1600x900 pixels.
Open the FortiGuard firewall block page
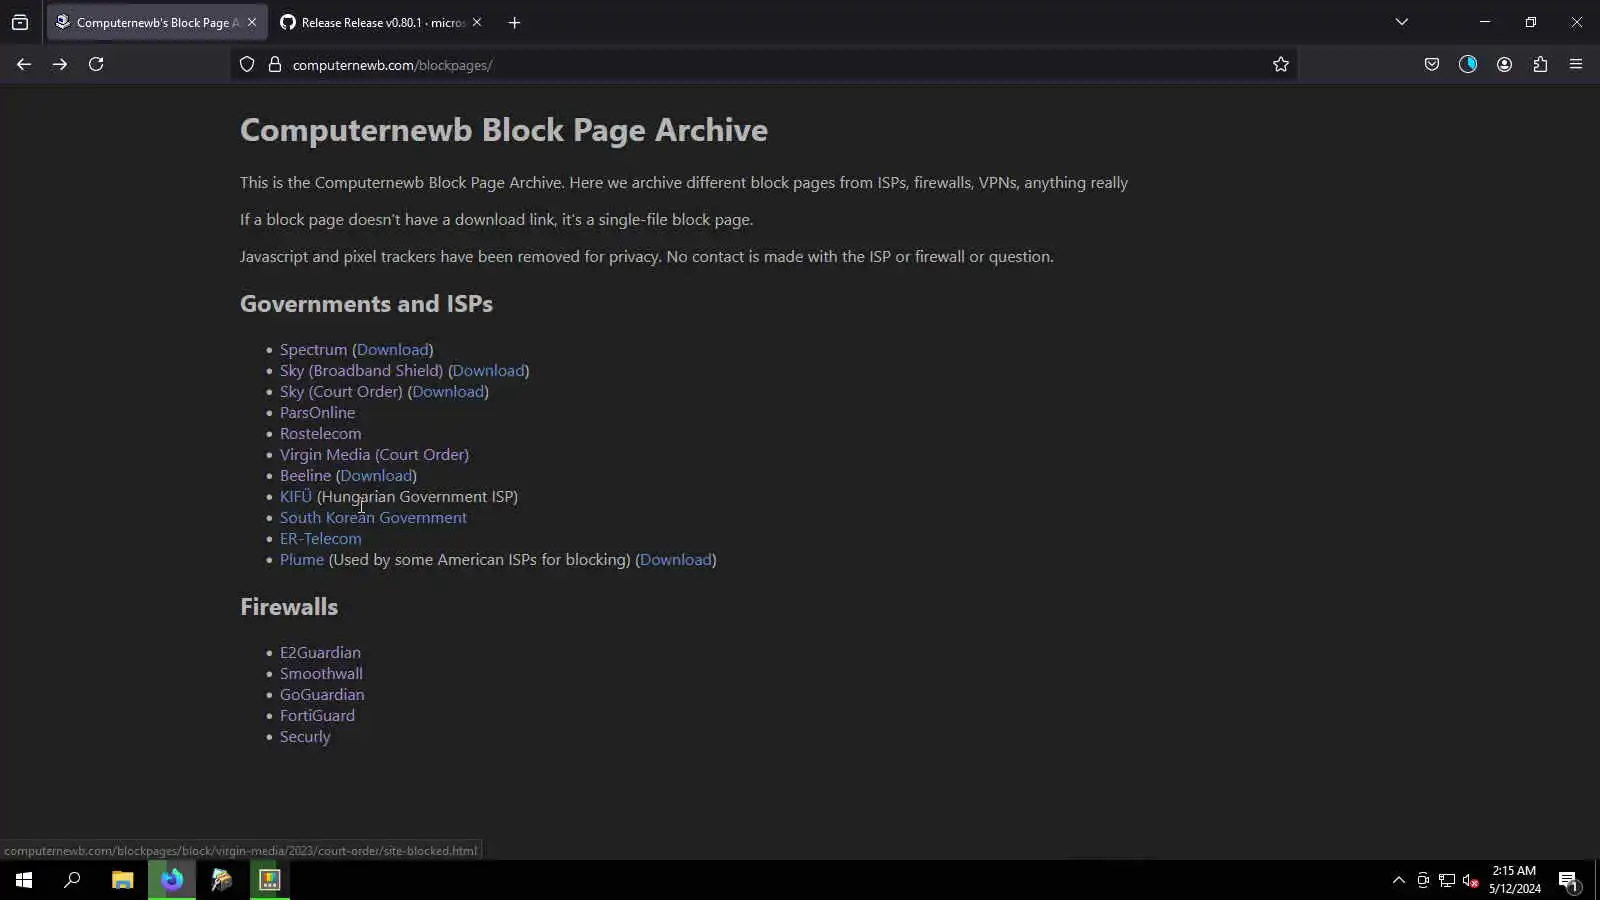[x=317, y=715]
